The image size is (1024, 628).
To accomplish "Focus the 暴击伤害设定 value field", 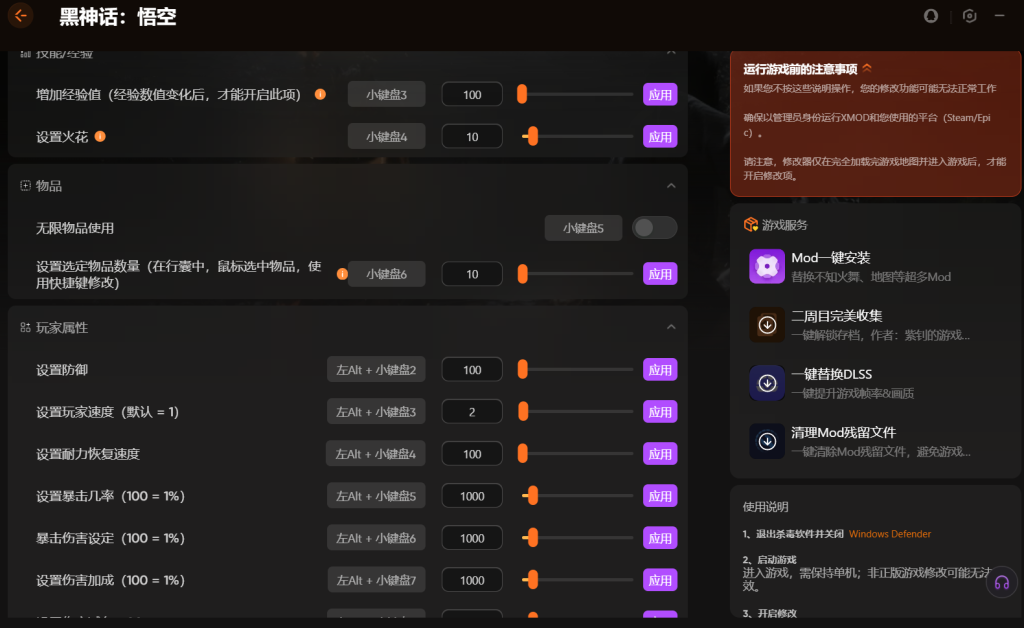I will click(x=472, y=538).
